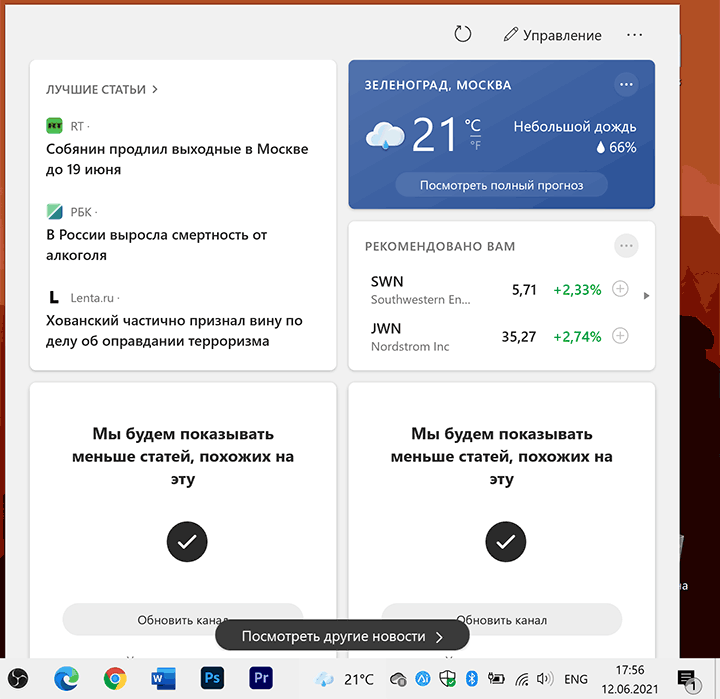Click Посмотреть другие новости button
The width and height of the screenshot is (720, 699).
tap(342, 636)
